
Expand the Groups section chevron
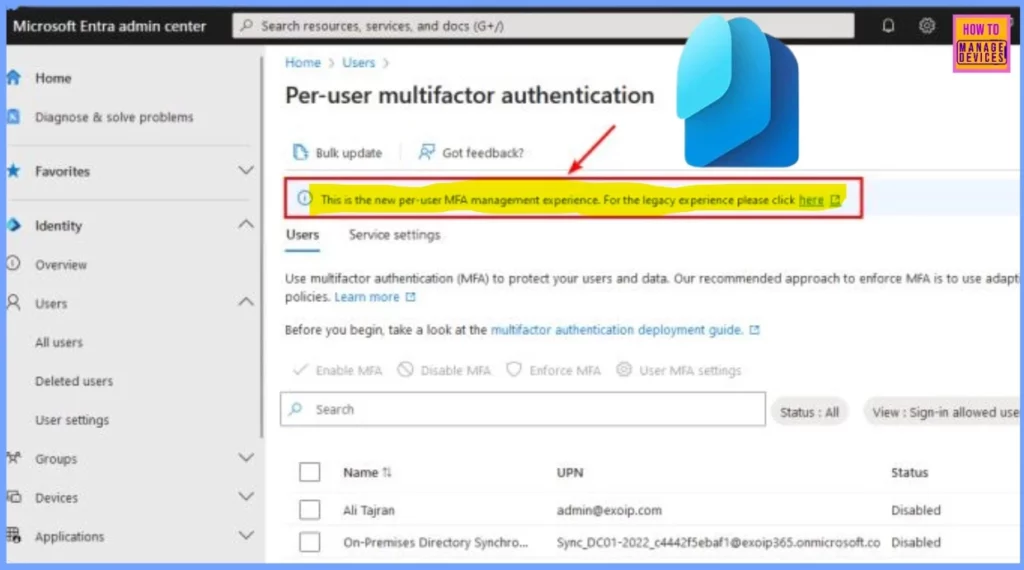[x=246, y=458]
